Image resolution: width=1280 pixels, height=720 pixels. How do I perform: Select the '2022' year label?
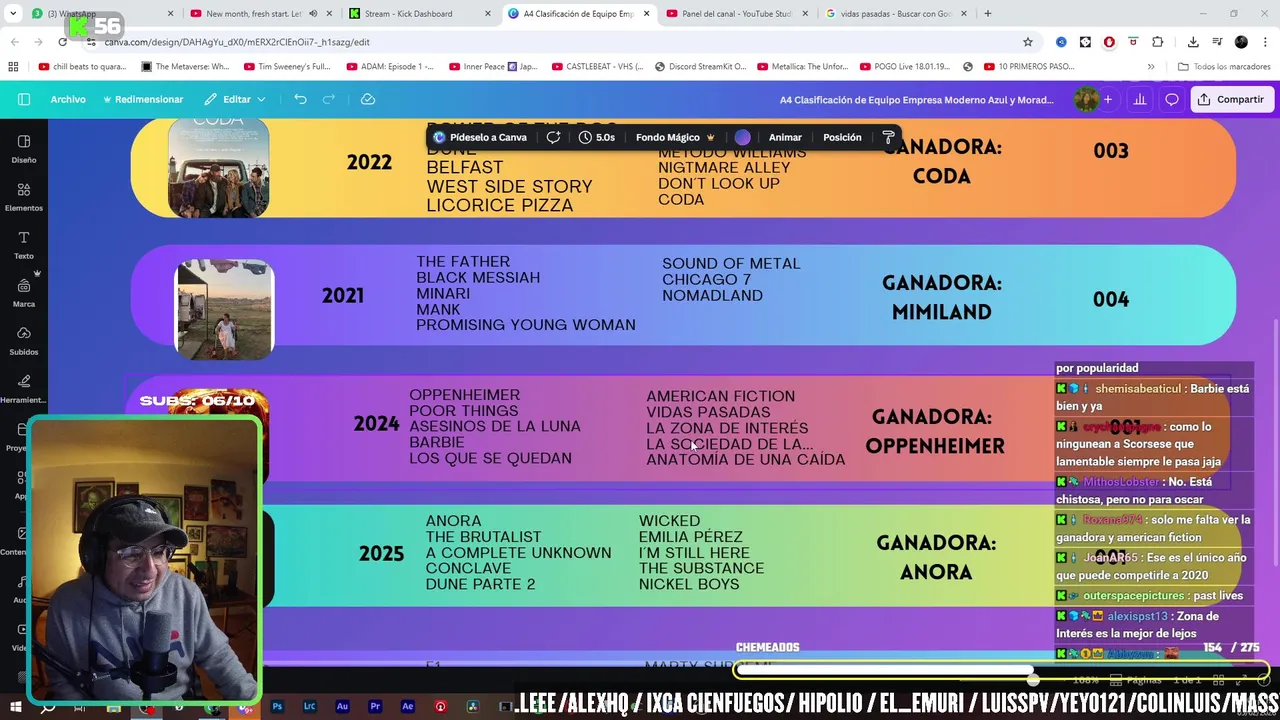tap(369, 163)
